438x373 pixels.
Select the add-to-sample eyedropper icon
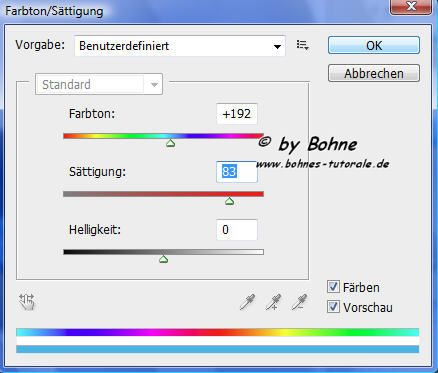[x=273, y=302]
